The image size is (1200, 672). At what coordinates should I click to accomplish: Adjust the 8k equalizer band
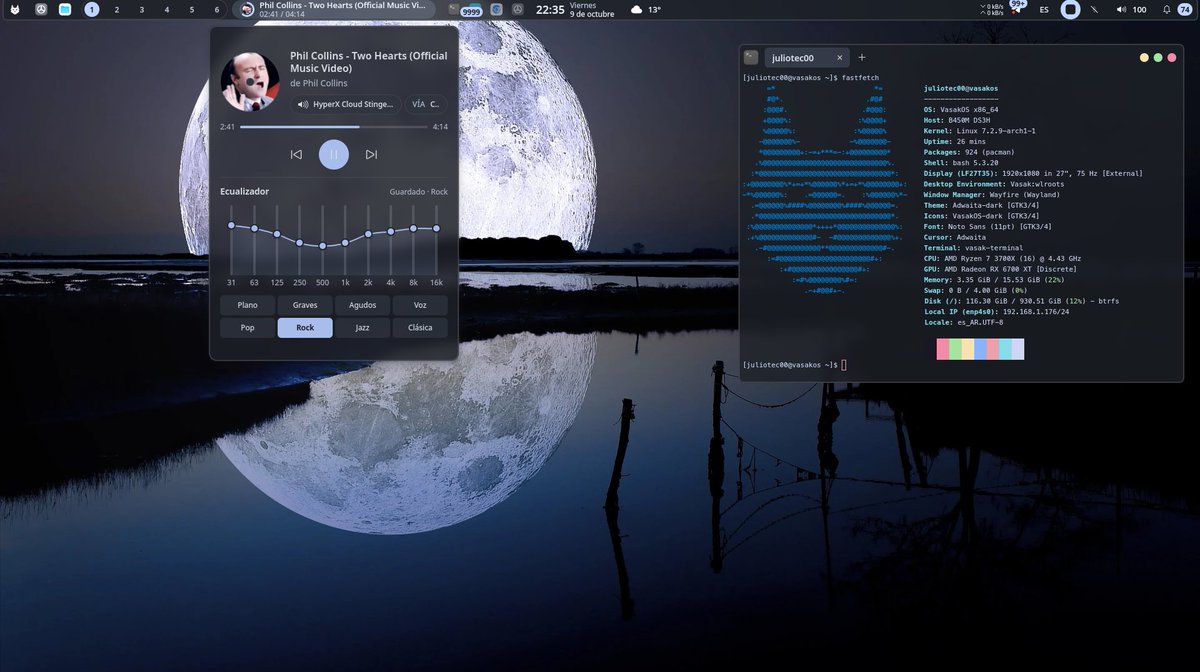(413, 240)
